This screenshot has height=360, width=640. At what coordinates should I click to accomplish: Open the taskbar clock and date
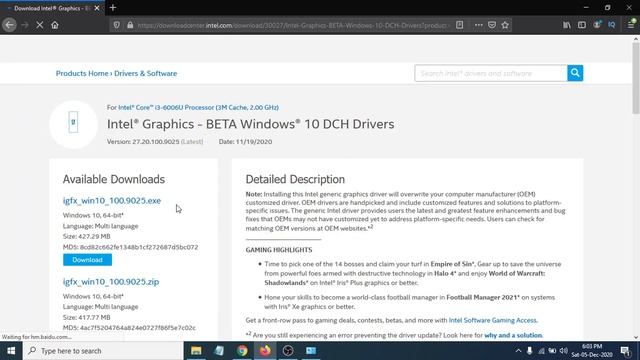point(592,351)
